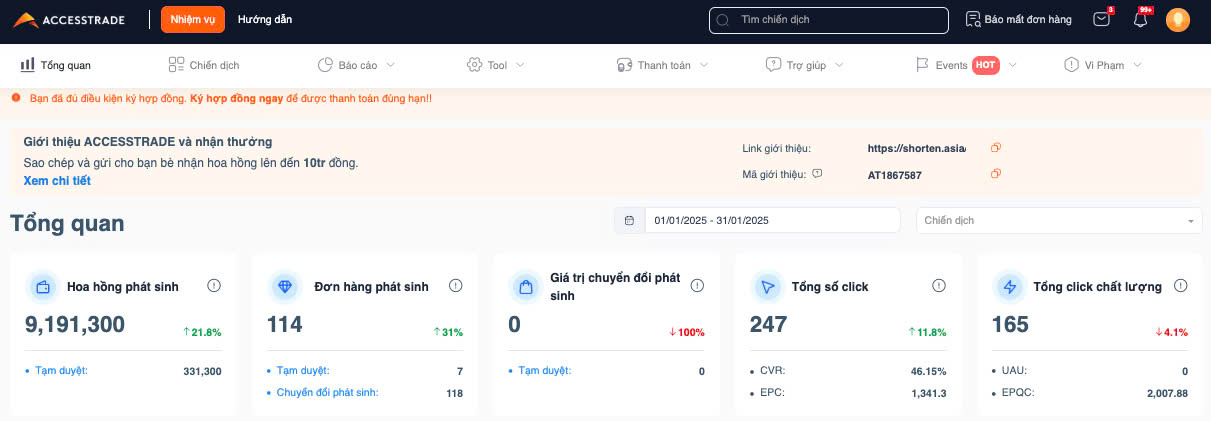Screen dimensions: 1211x421
Task: Click the EPC 1,341.3 value
Action: click(929, 393)
